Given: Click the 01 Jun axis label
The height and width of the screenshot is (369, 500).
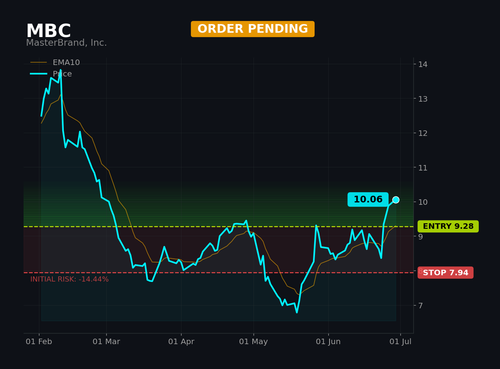Looking at the screenshot, I should tap(328, 342).
